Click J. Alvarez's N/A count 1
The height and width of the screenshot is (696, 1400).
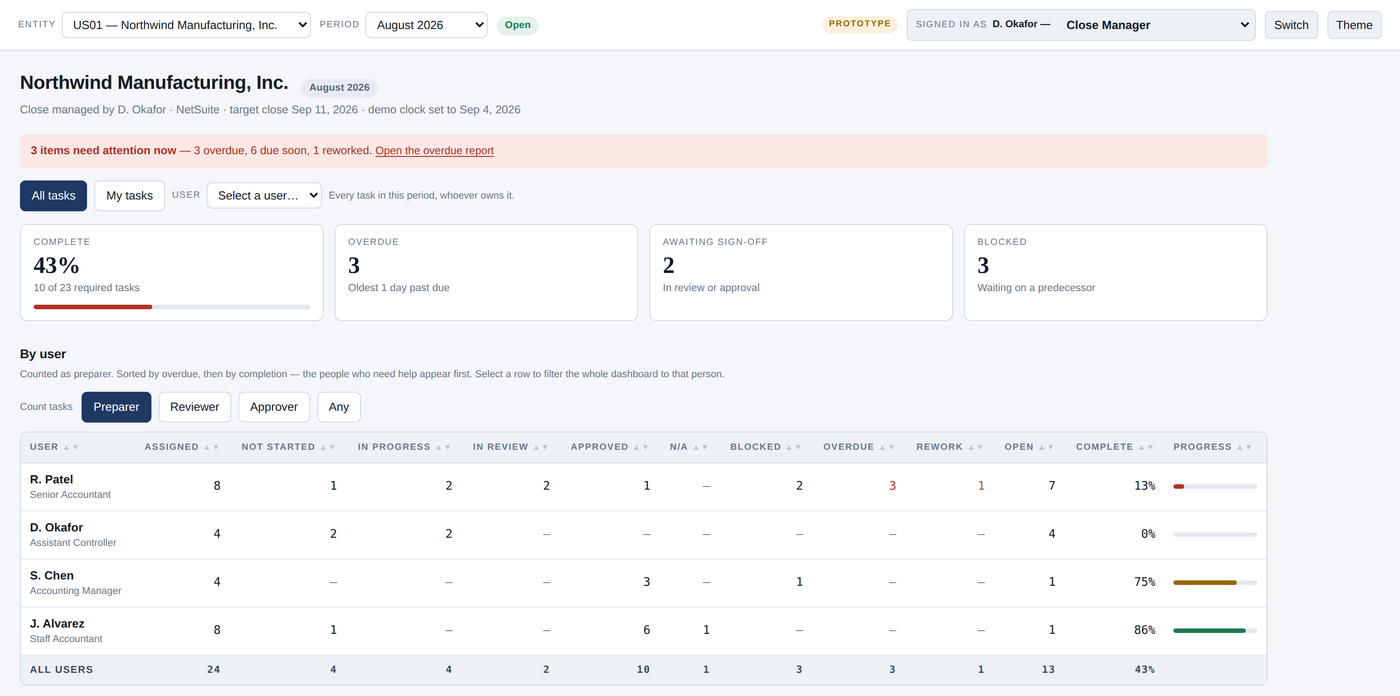706,630
